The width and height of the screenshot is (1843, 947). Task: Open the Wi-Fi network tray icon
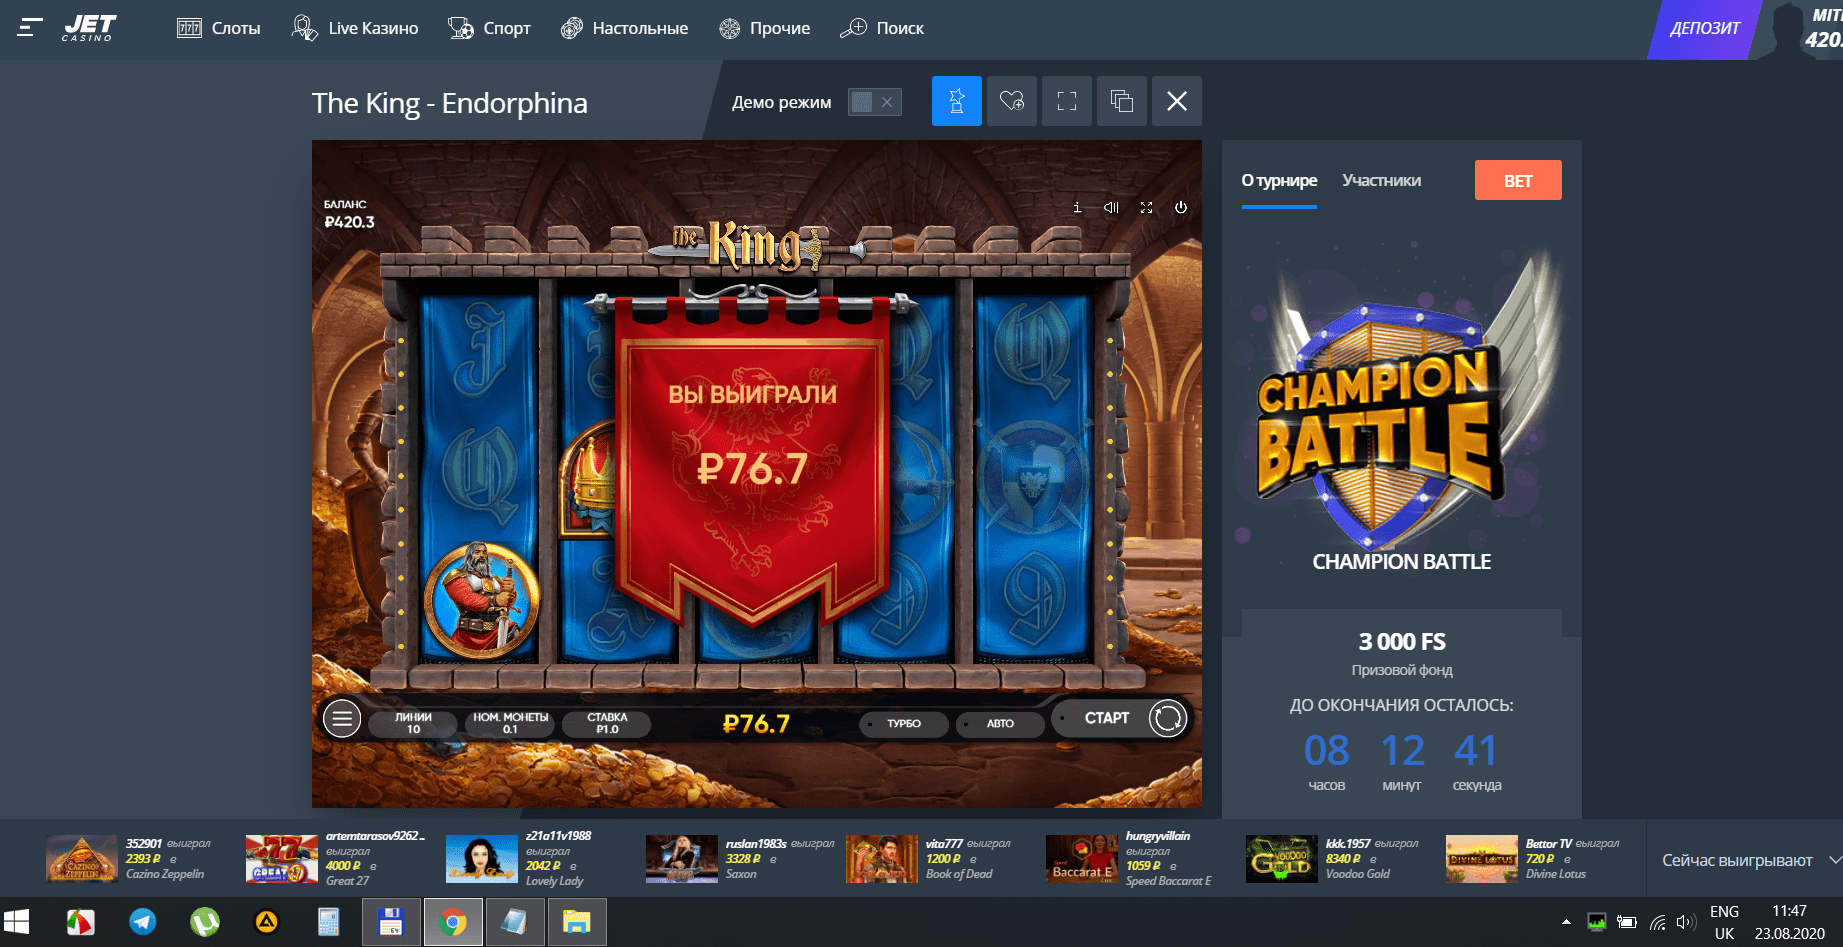pos(1658,922)
